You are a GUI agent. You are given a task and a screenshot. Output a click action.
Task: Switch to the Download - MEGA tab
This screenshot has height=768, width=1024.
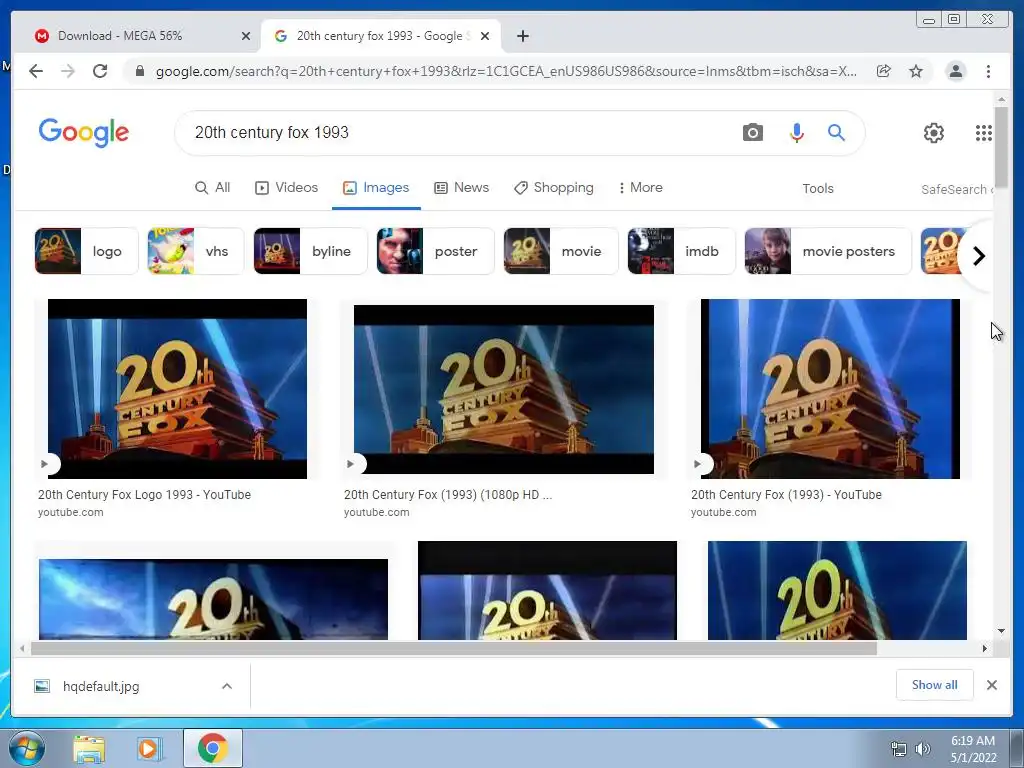[139, 36]
